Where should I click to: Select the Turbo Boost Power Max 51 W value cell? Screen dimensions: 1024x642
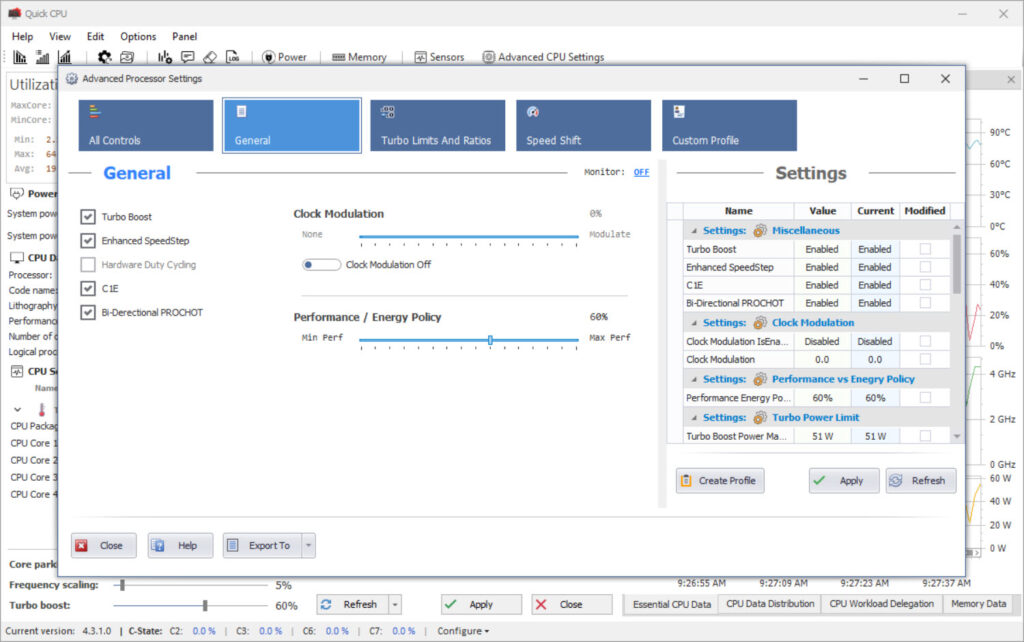coord(822,436)
